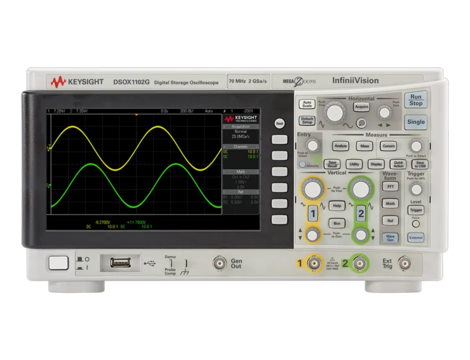
Task: Click the Entry knob
Action: 312,146
